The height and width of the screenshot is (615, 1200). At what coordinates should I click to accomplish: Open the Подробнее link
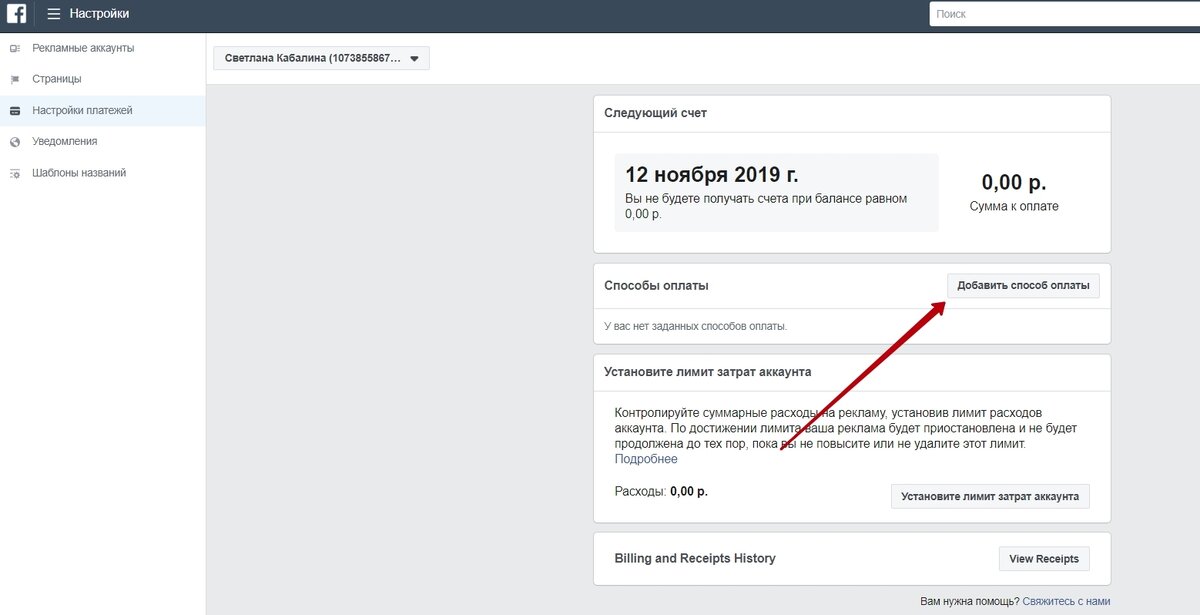click(646, 459)
